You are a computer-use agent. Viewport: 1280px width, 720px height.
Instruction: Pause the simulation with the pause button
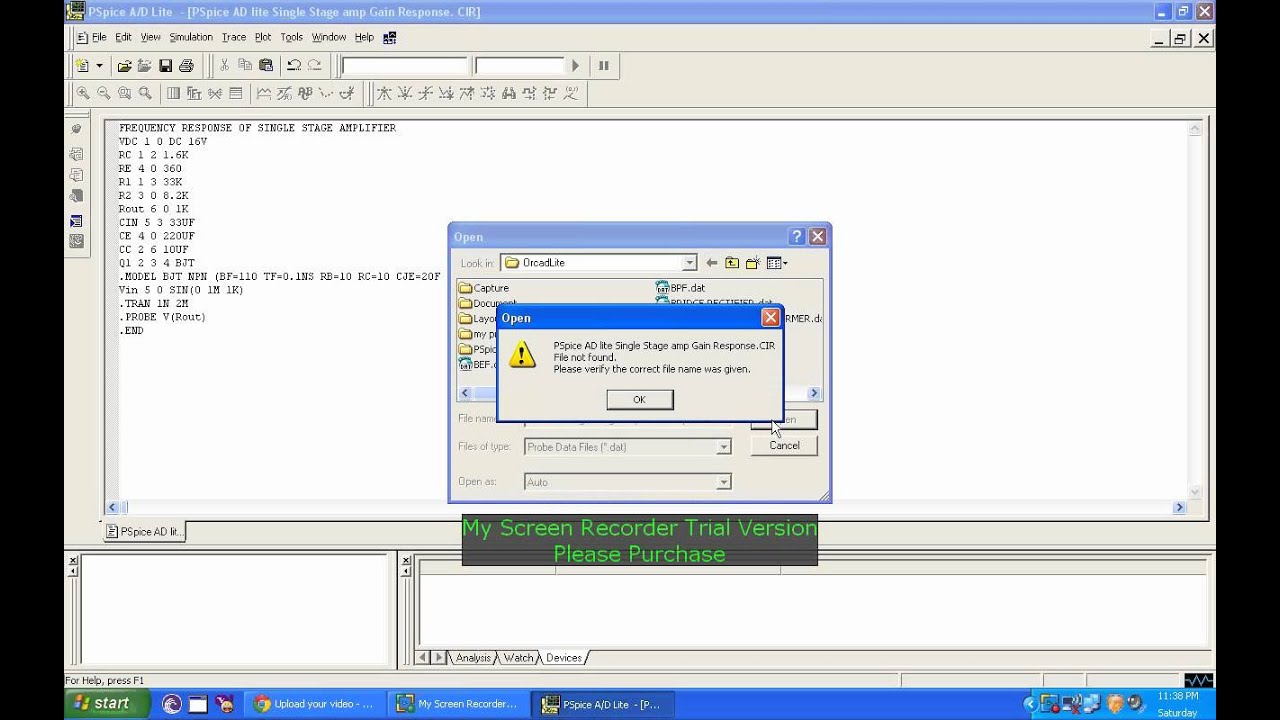[x=604, y=66]
